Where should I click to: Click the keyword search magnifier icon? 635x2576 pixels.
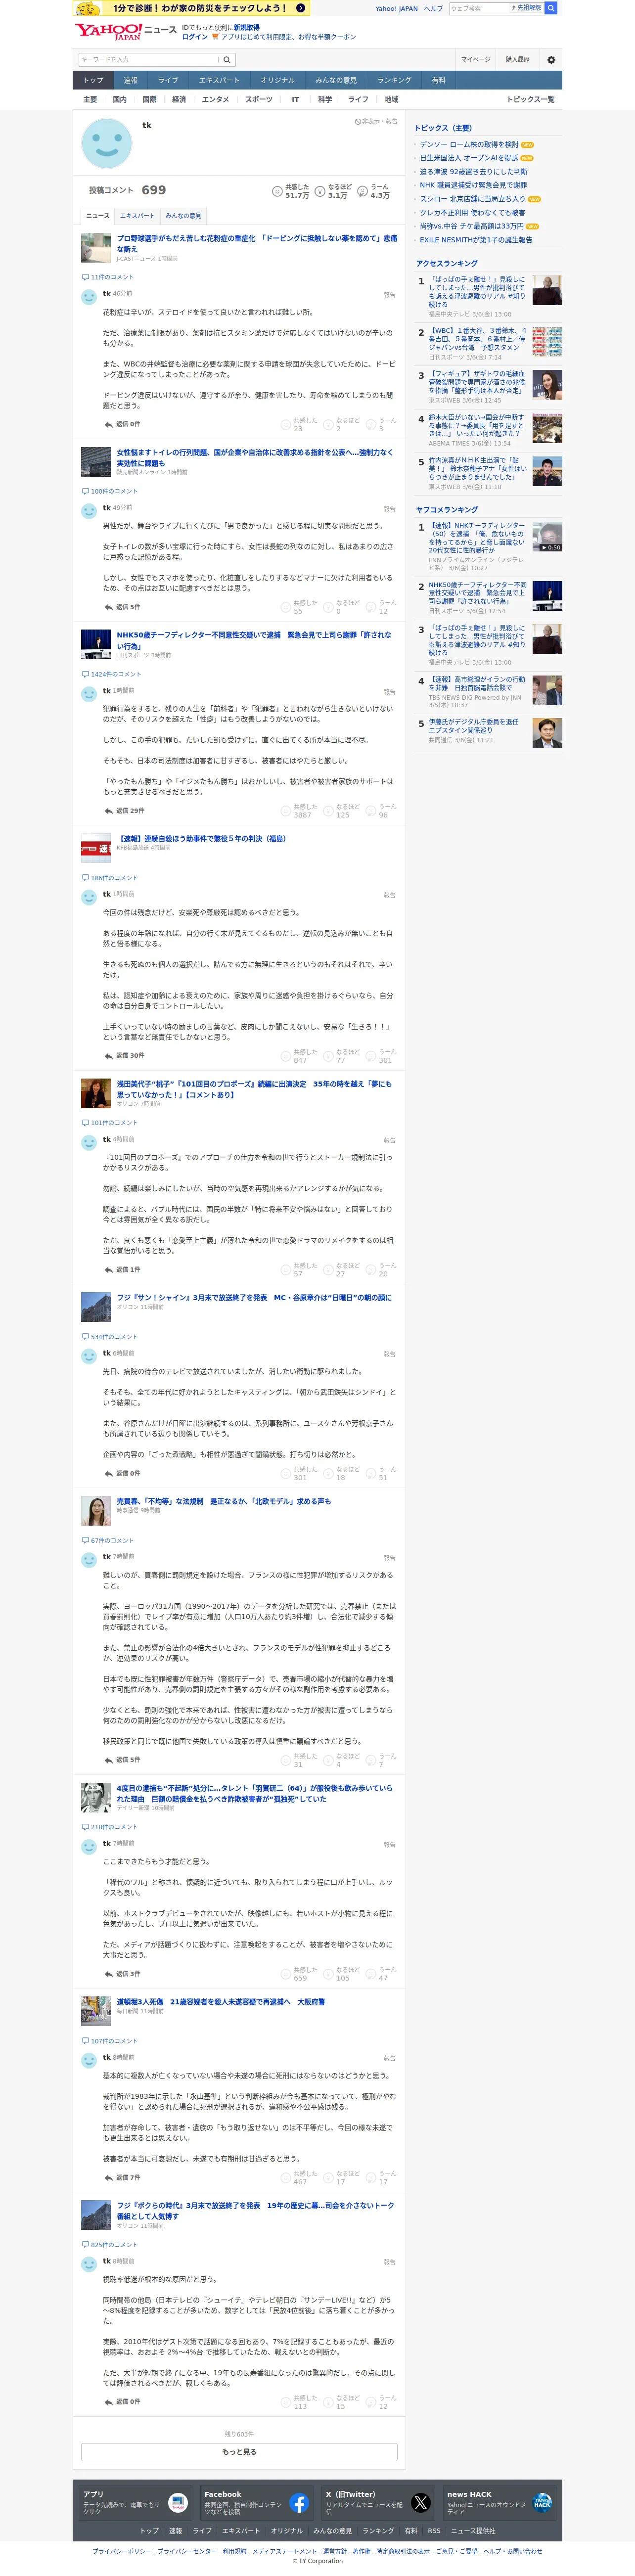click(227, 60)
